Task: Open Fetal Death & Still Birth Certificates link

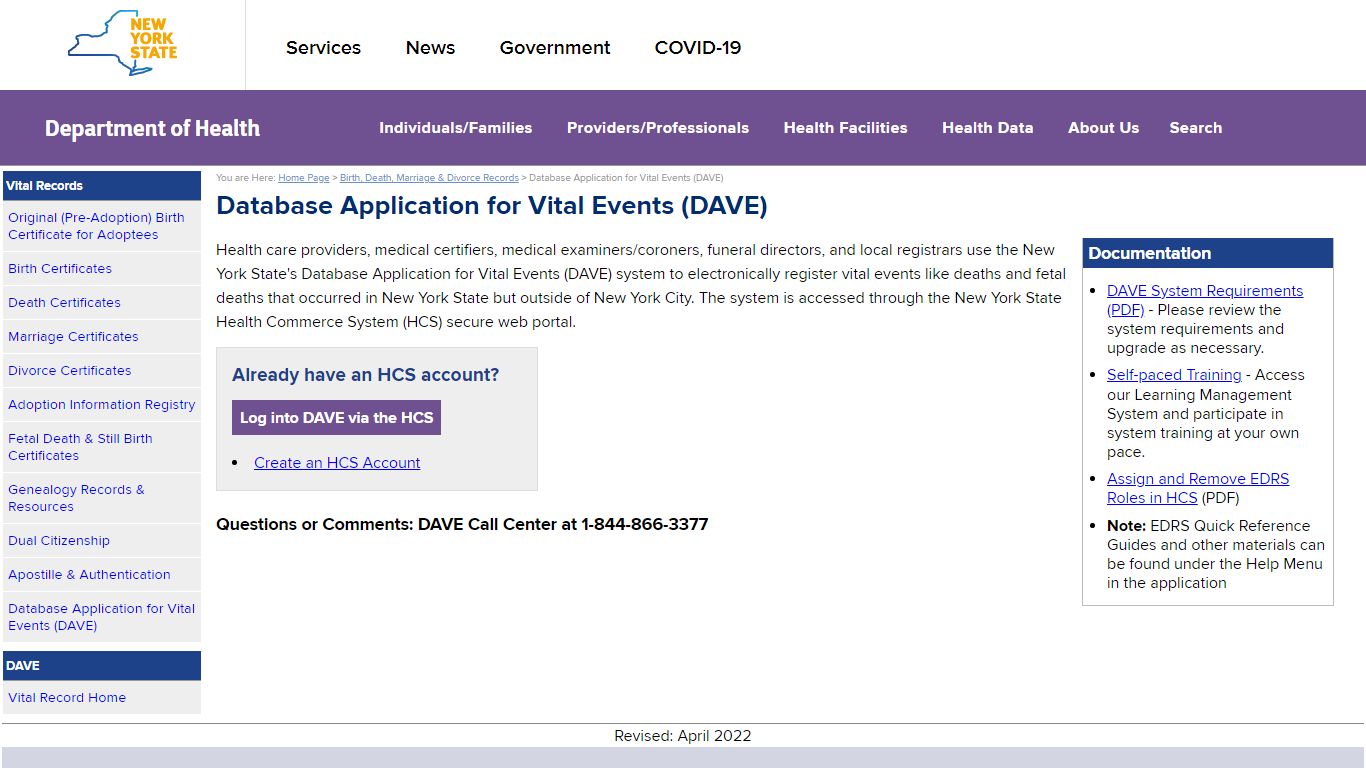Action: pos(101,447)
